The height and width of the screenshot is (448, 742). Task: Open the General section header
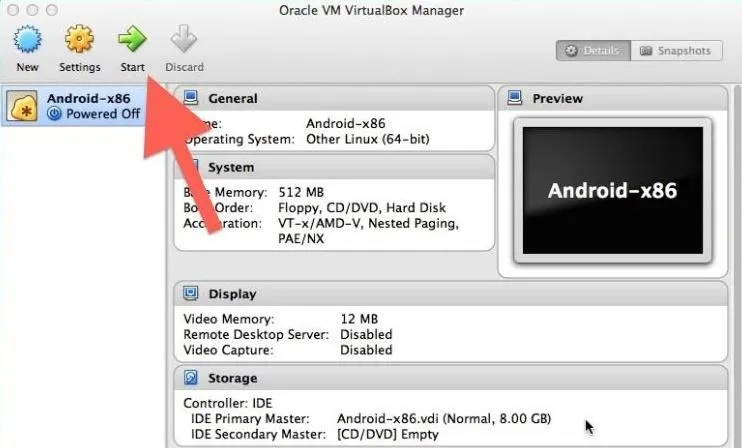click(x=334, y=98)
